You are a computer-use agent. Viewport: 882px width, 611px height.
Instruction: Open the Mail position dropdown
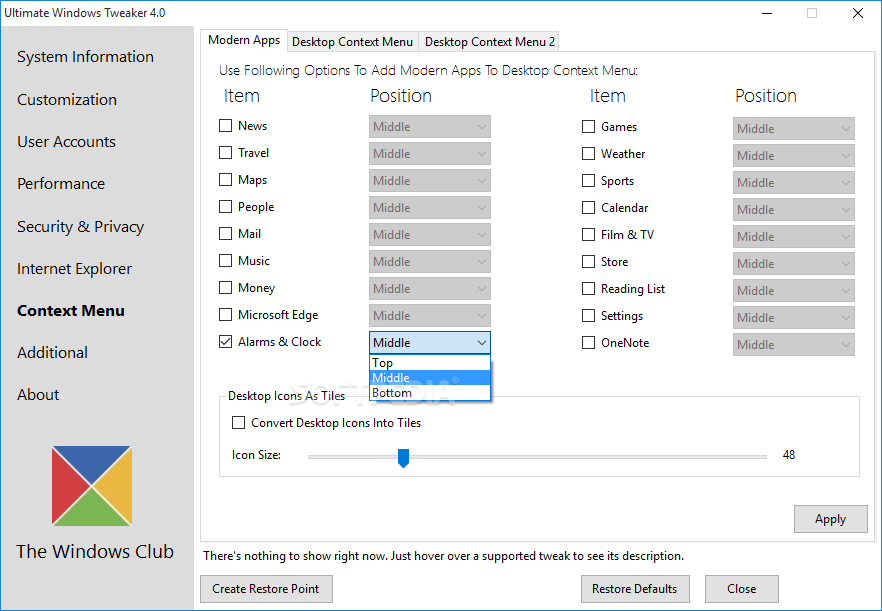point(430,235)
